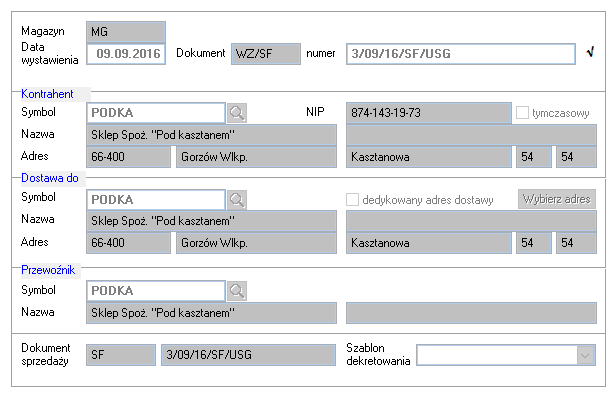This screenshot has height=398, width=613.
Task: Click the Magazyn MG field
Action: coord(126,32)
